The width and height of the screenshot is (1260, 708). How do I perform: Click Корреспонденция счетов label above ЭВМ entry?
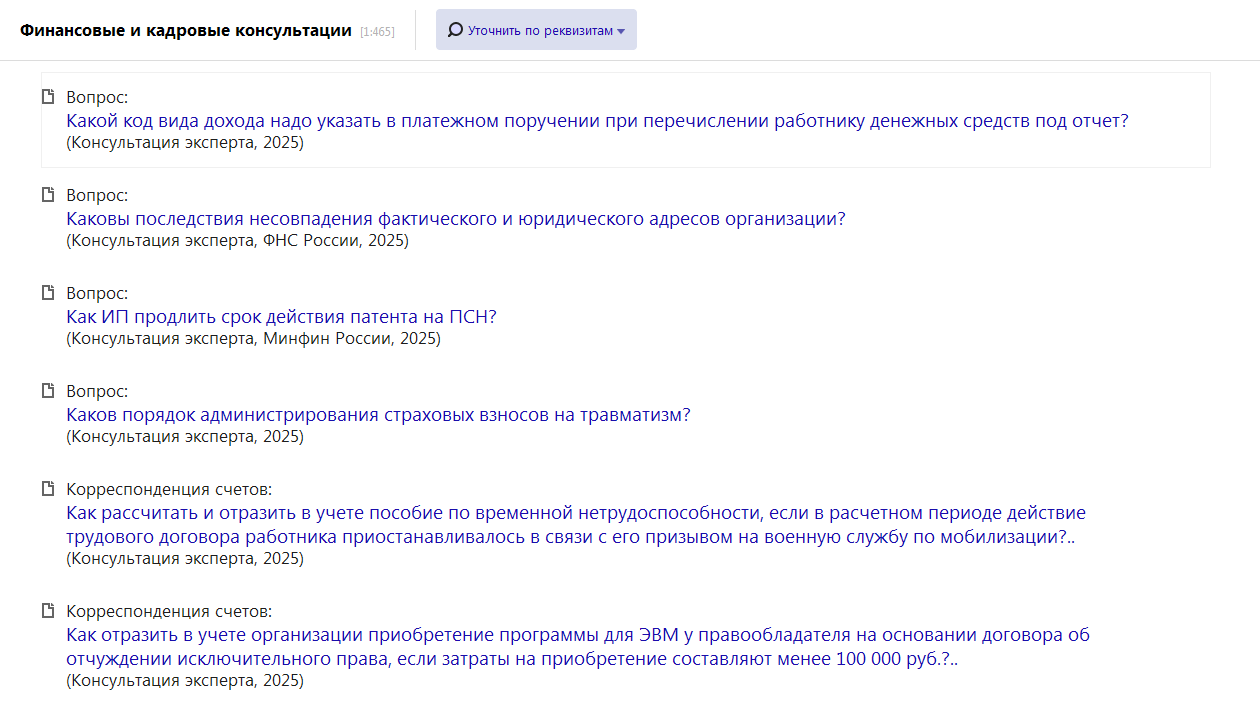pos(169,611)
